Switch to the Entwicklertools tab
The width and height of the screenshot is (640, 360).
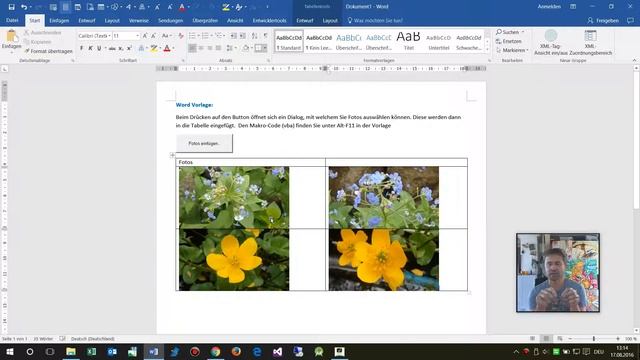tap(269, 20)
